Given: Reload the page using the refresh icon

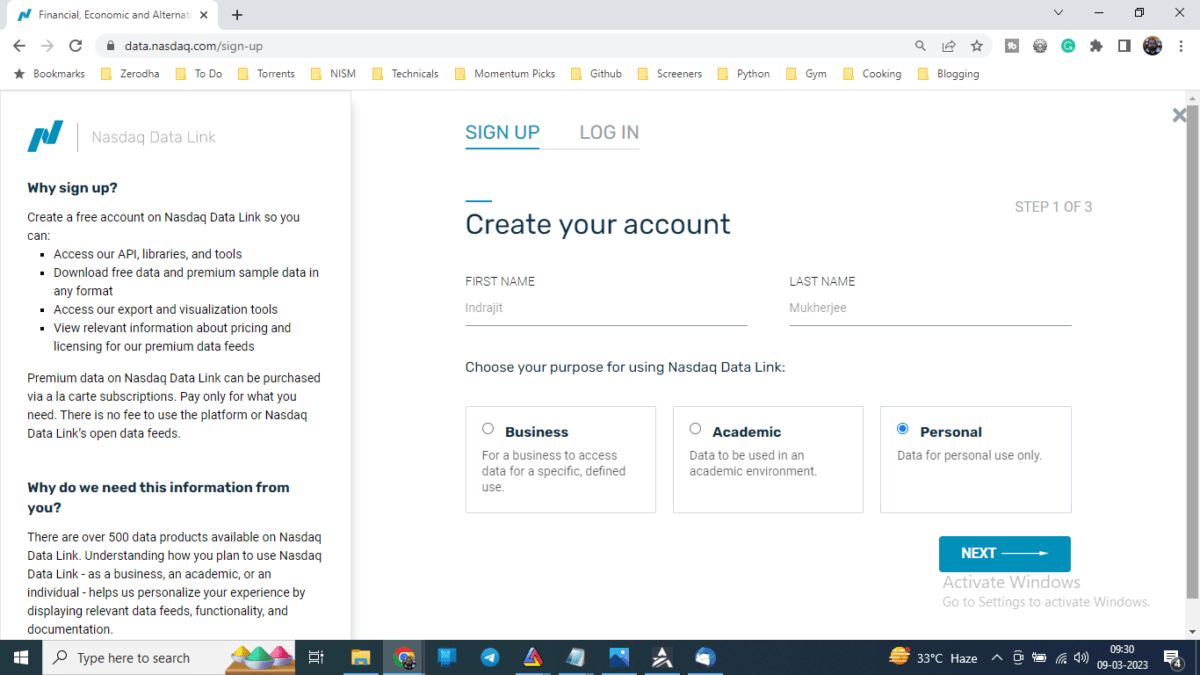Looking at the screenshot, I should (x=75, y=46).
